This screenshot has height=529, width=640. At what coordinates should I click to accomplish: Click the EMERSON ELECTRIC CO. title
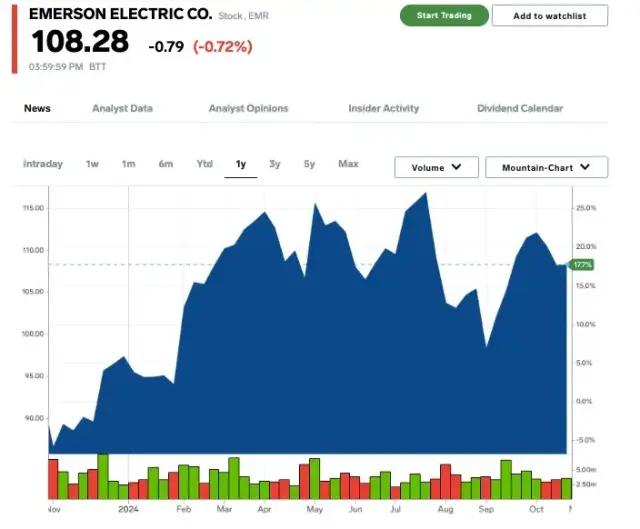(x=120, y=15)
